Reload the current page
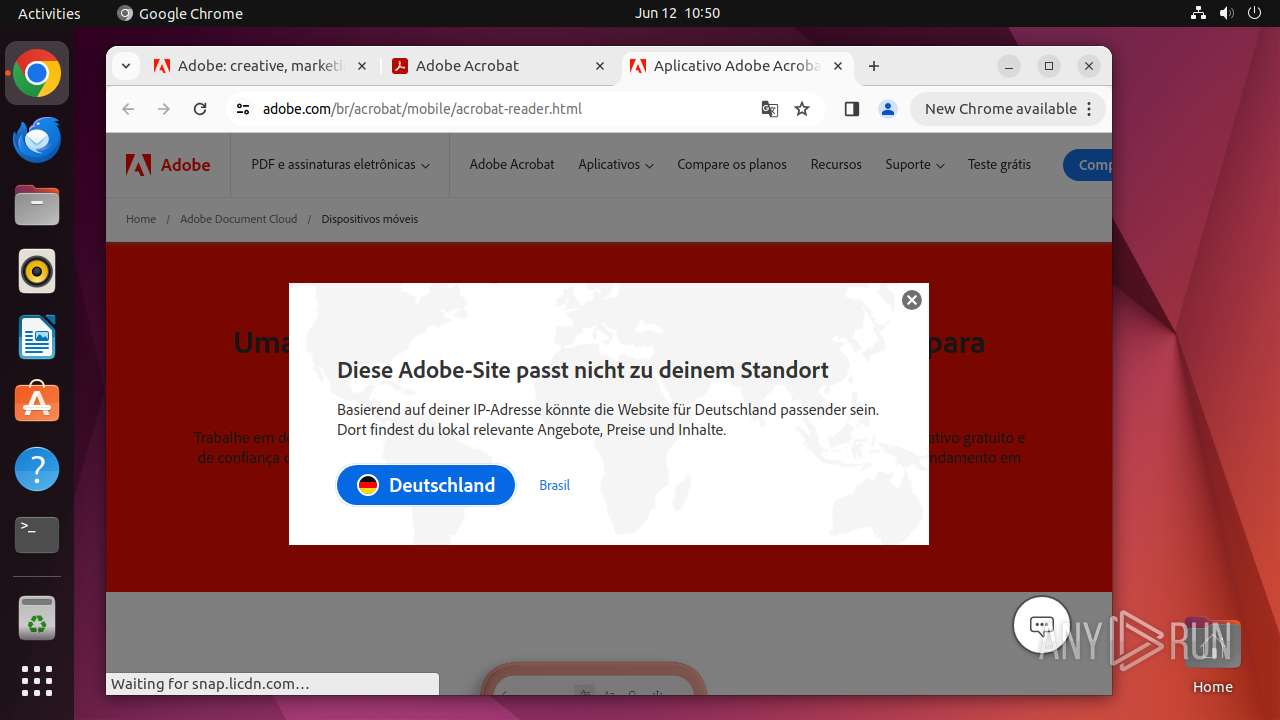 [x=200, y=109]
